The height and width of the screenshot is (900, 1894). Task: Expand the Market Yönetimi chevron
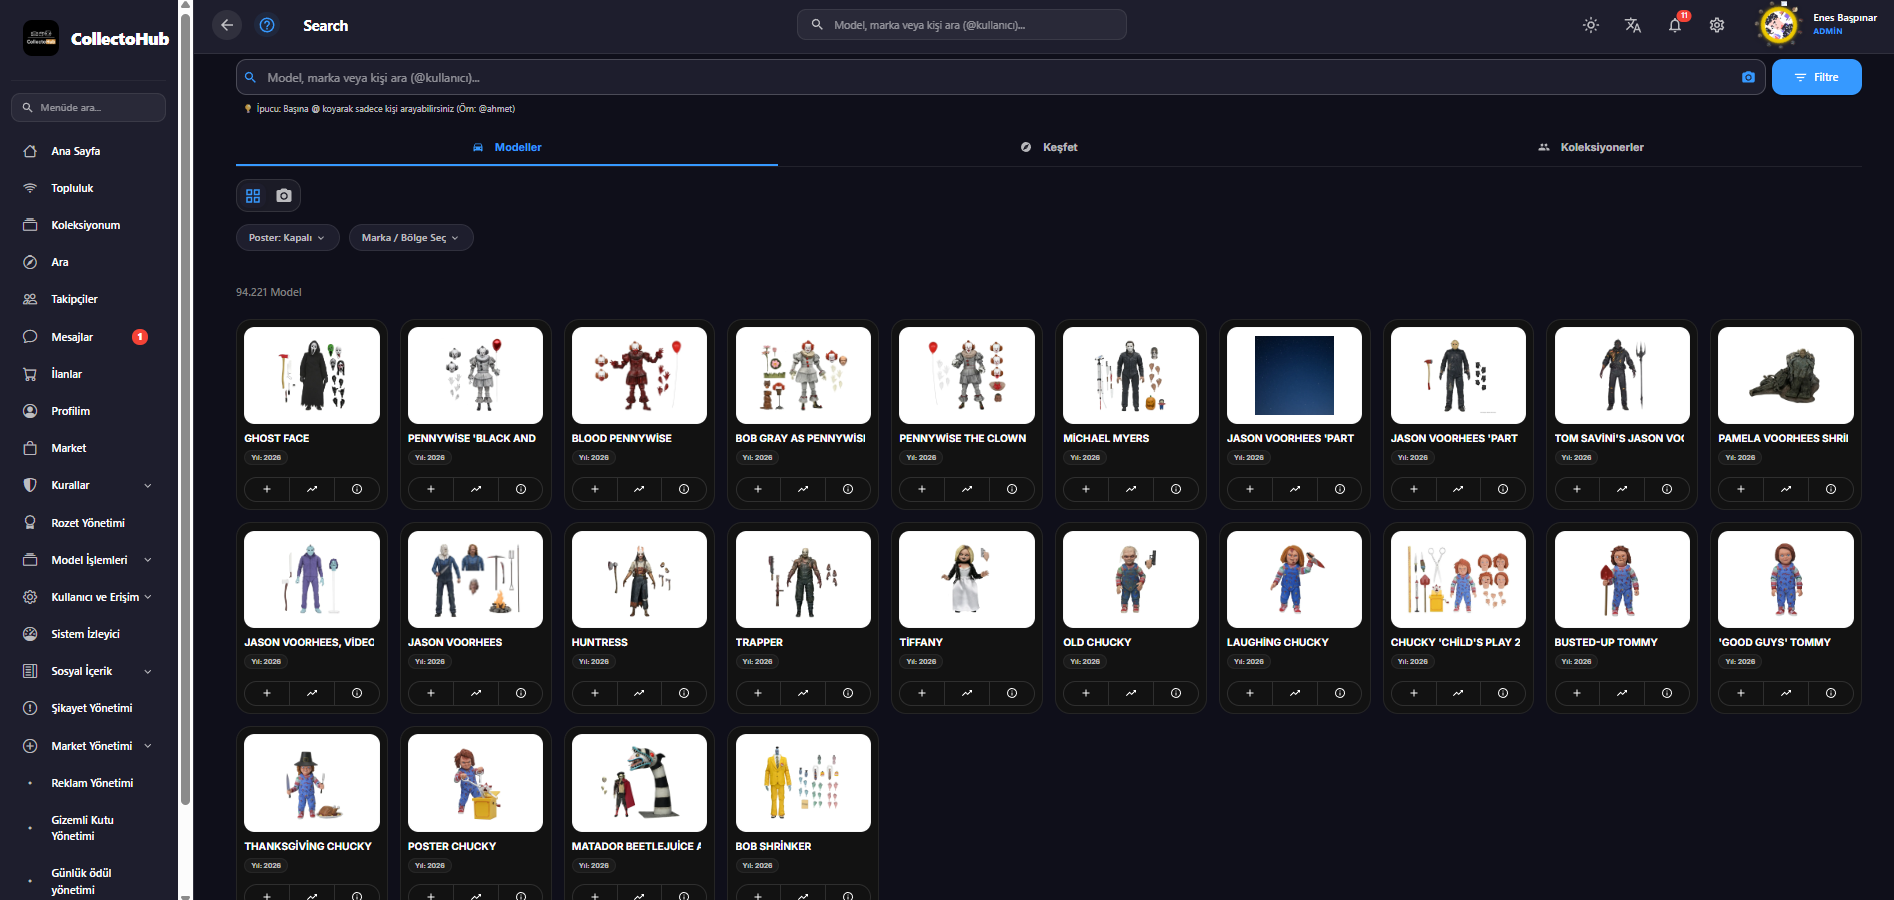[x=148, y=746]
